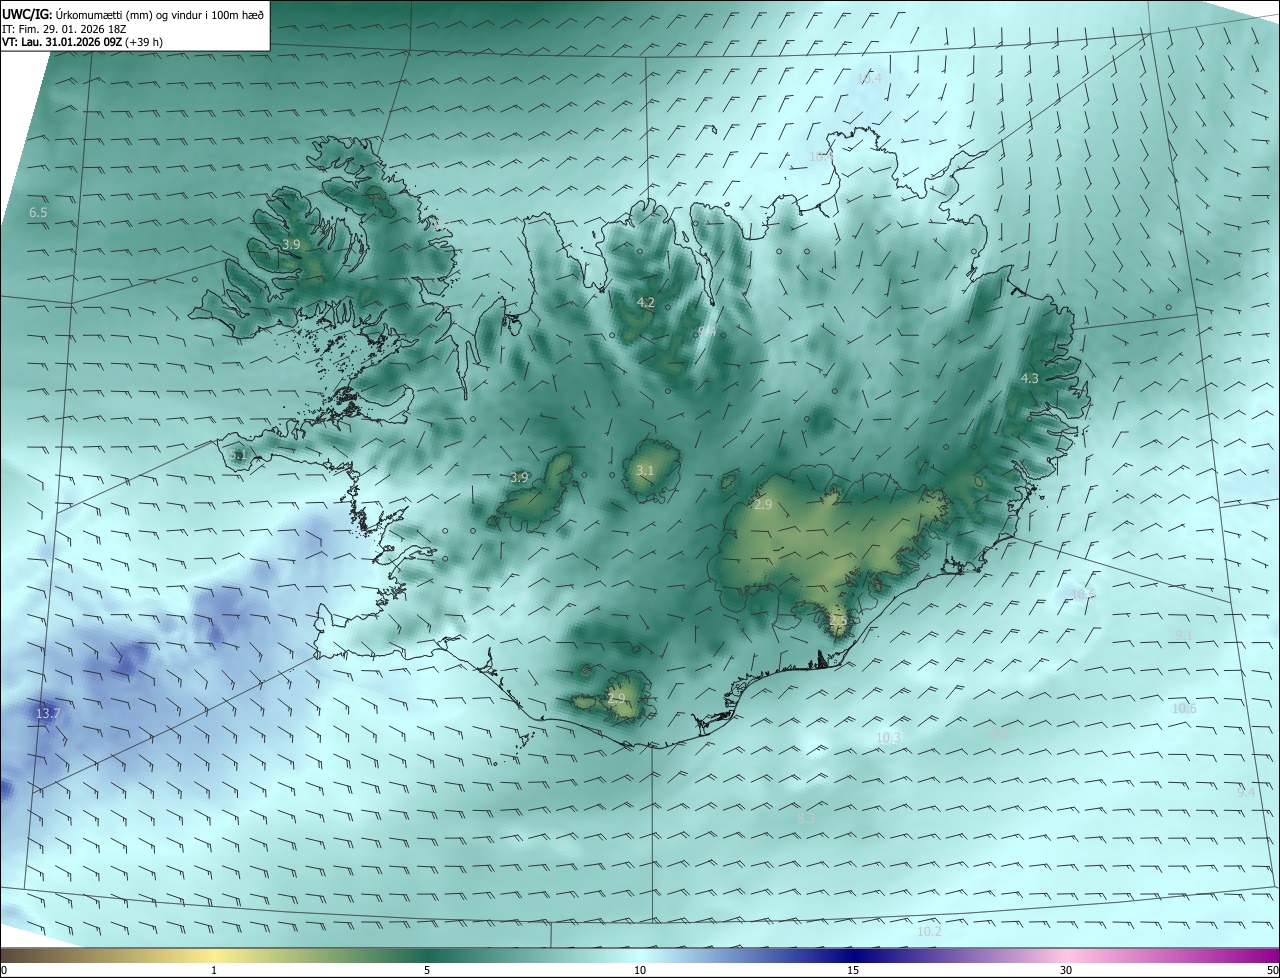Click the 5.1 value on Snæfellsnes peninsula
The width and height of the screenshot is (1280, 978).
click(238, 455)
